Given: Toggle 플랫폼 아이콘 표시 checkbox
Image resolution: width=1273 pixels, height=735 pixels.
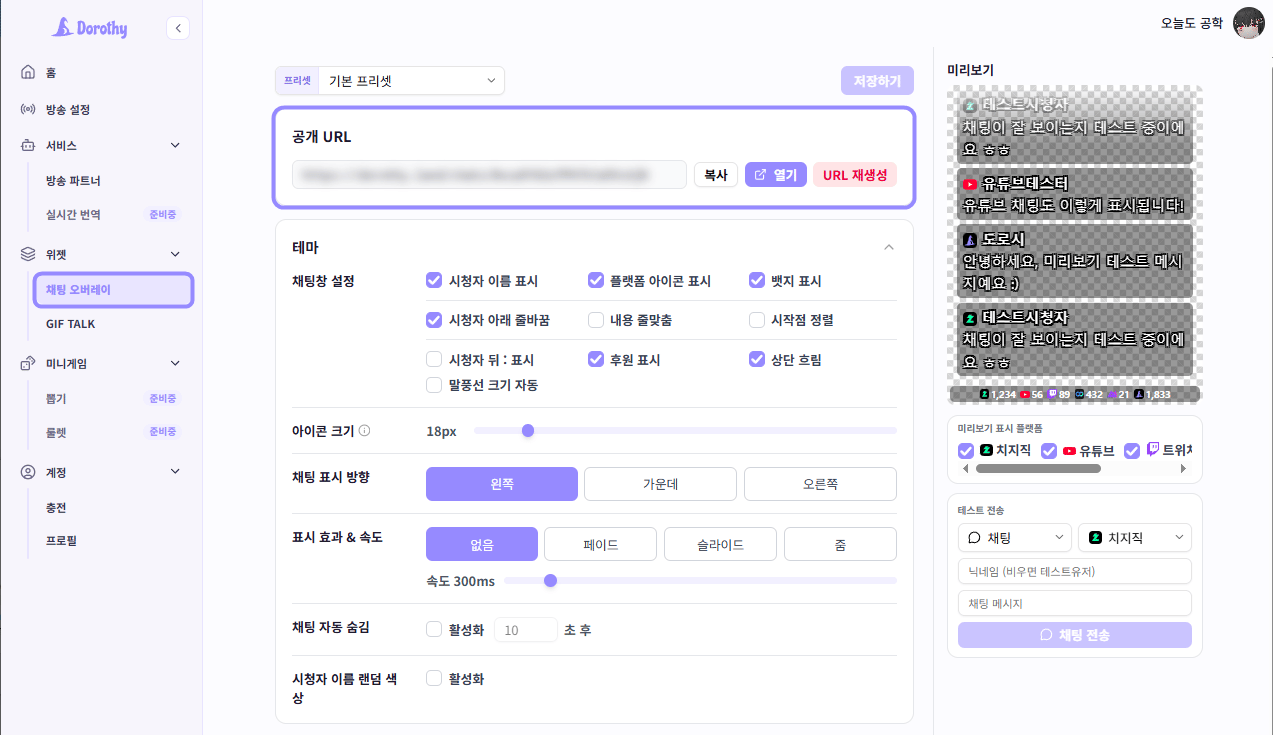Looking at the screenshot, I should click(x=596, y=281).
